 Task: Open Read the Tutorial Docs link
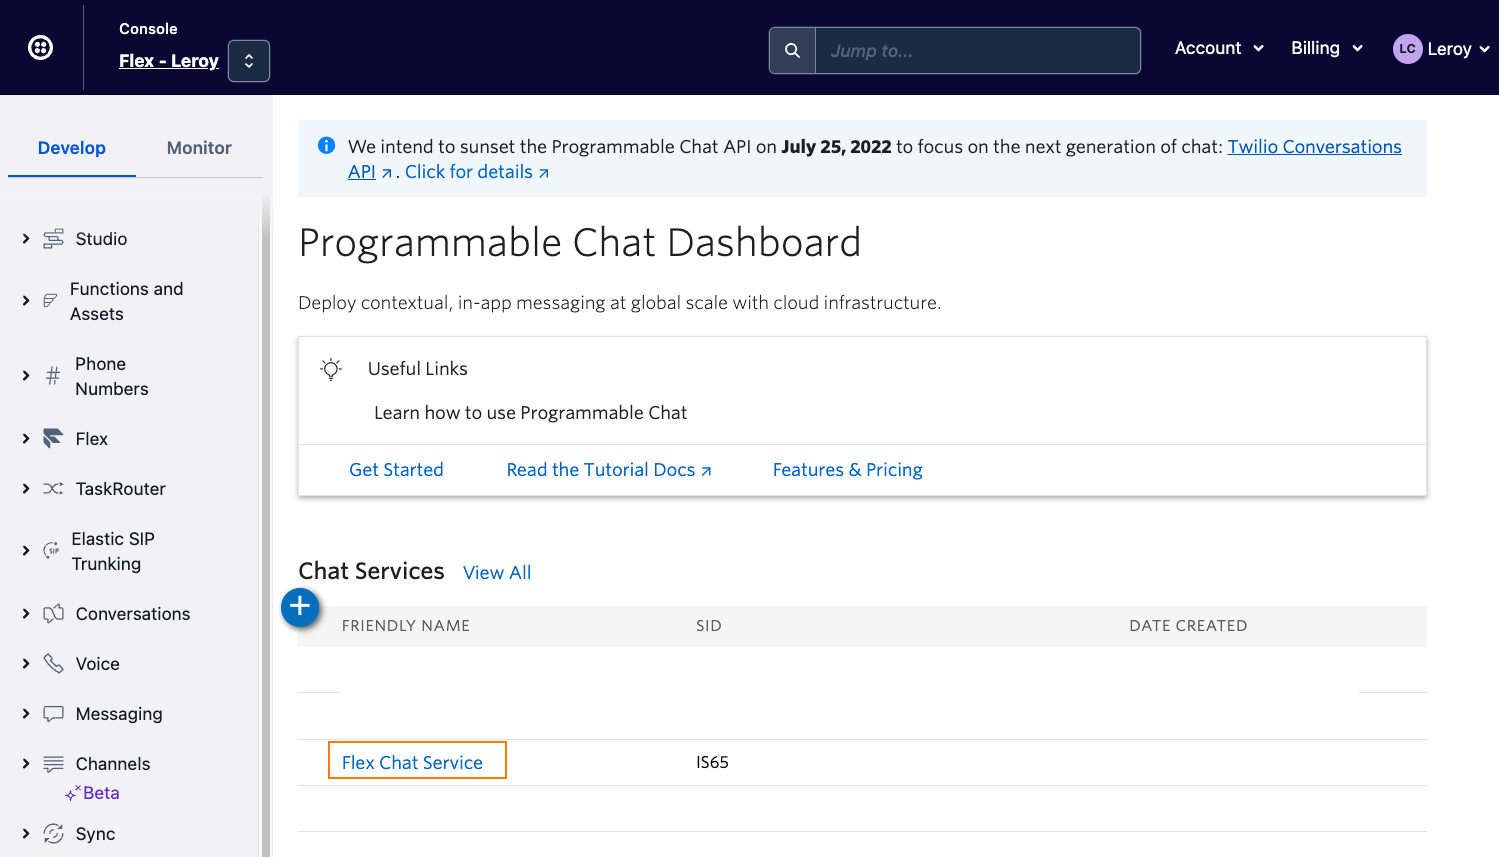tap(609, 470)
